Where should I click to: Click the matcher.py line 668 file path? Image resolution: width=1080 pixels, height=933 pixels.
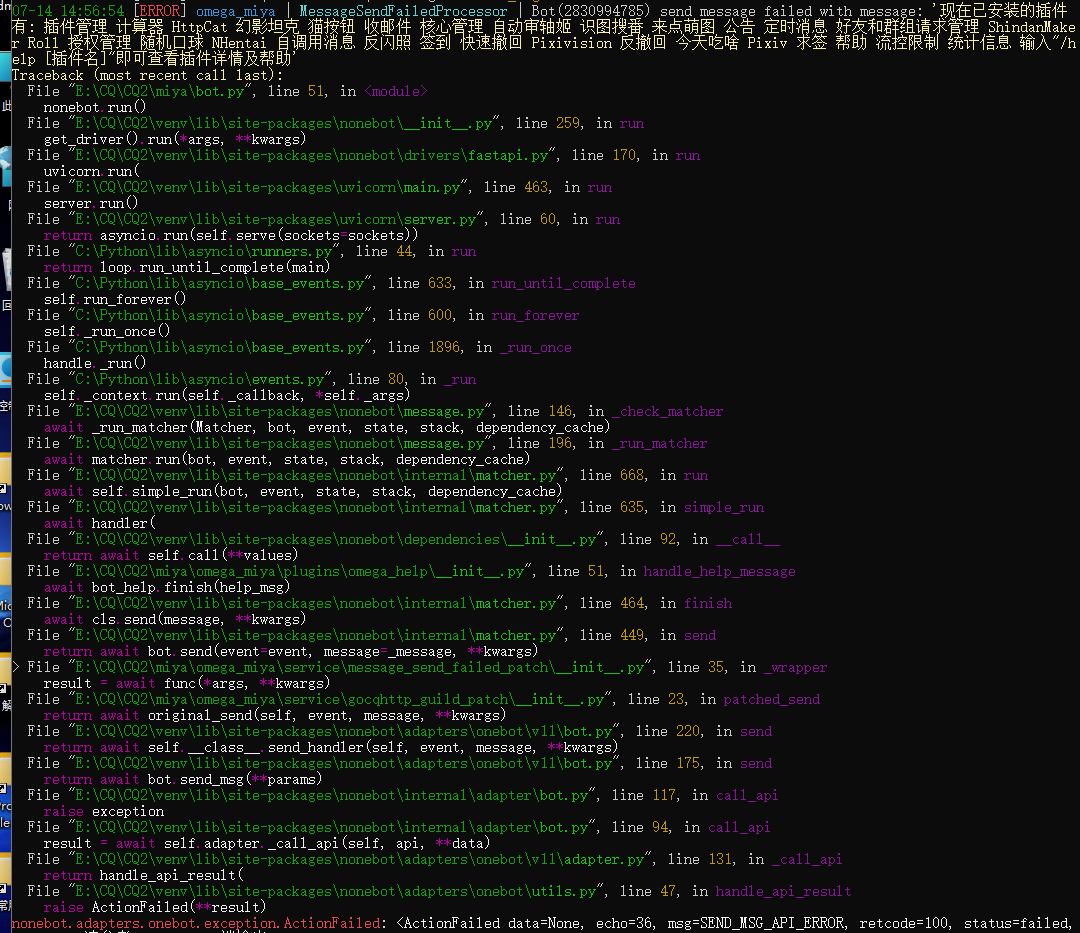coord(300,475)
